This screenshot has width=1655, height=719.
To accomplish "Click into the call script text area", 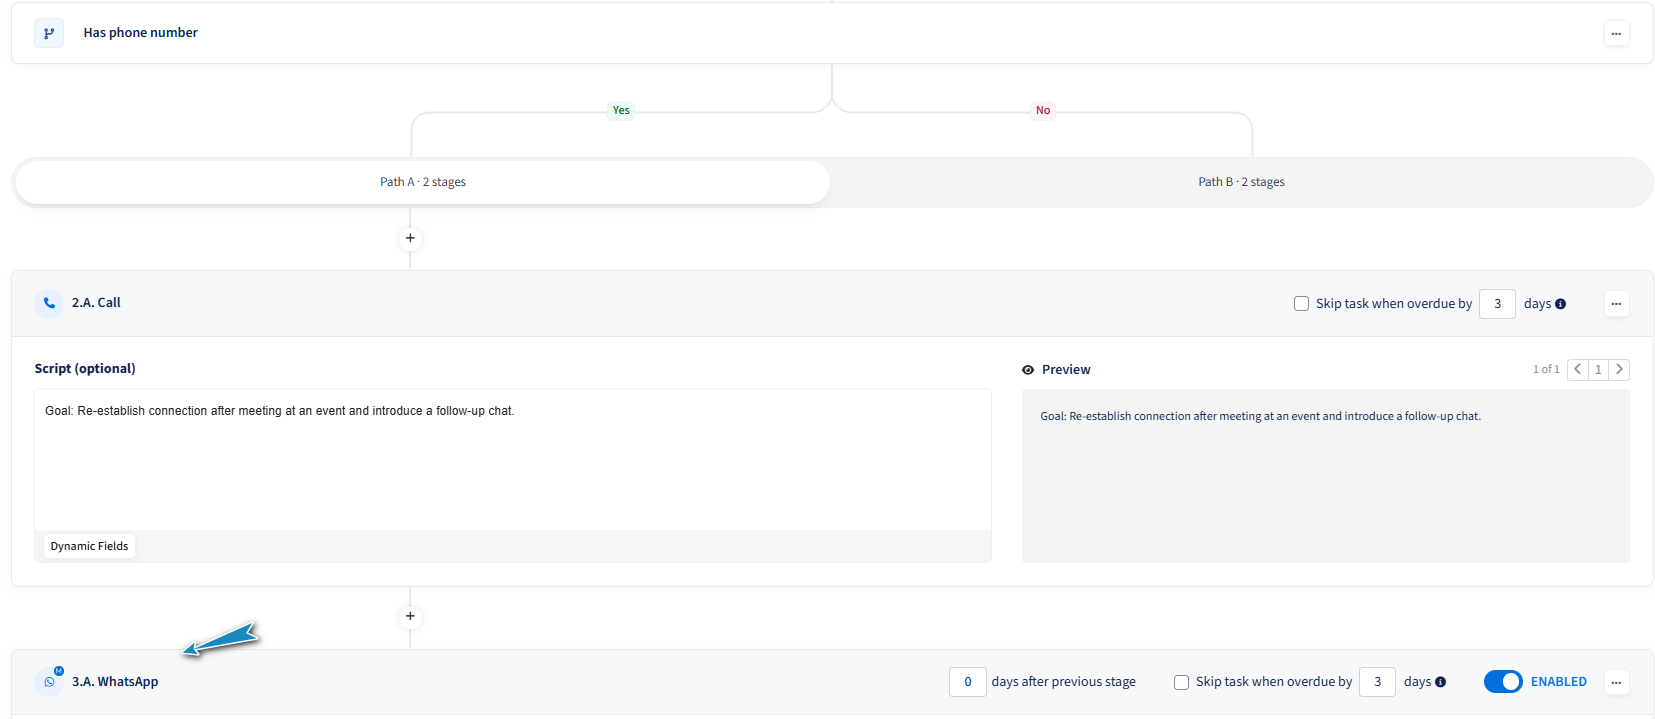I will coord(512,459).
